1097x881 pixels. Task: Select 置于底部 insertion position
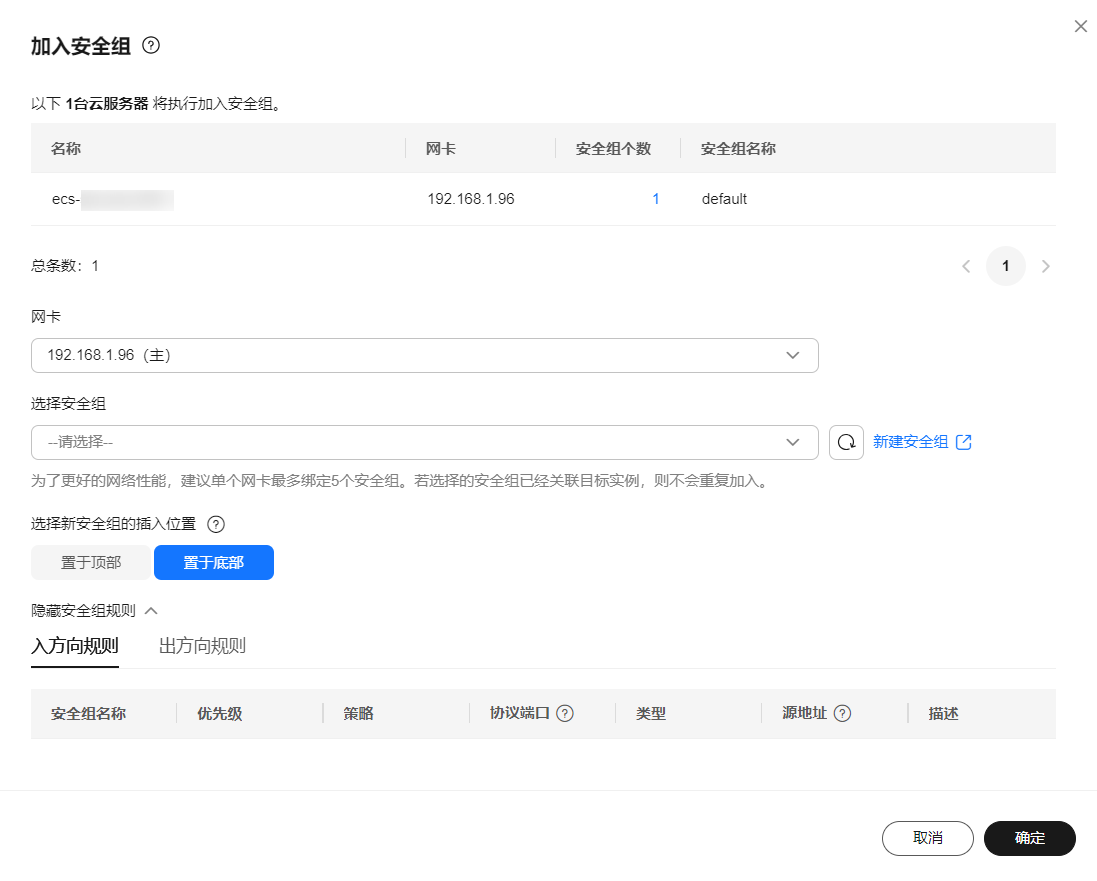click(x=213, y=562)
